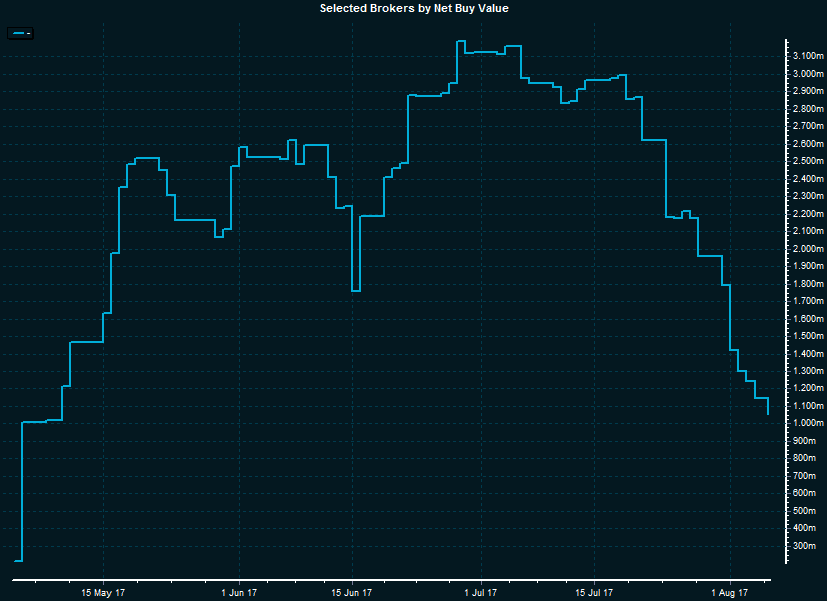The height and width of the screenshot is (601, 827).
Task: Click the '15 Jun 17' axis label
Action: pos(352,591)
